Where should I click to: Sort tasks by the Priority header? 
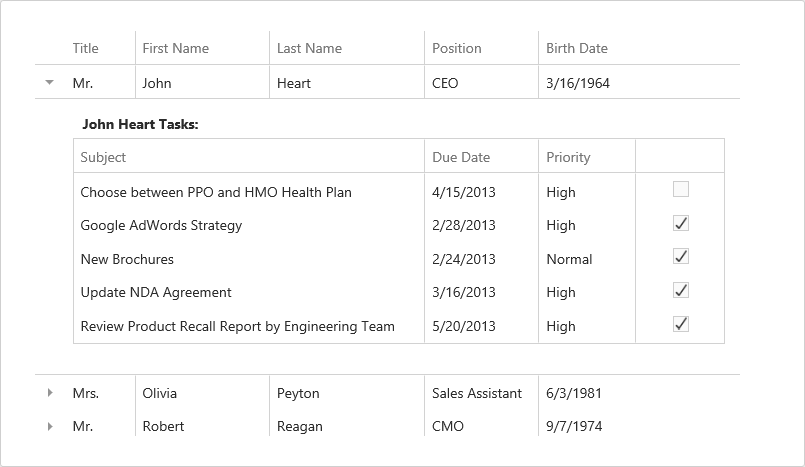tap(568, 157)
